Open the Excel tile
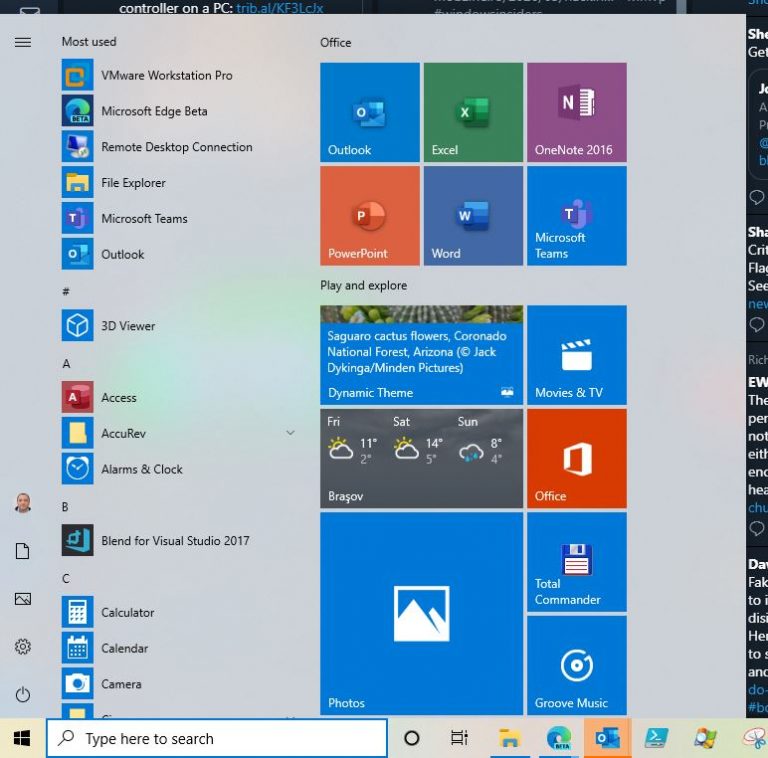Image resolution: width=768 pixels, height=758 pixels. (x=473, y=112)
